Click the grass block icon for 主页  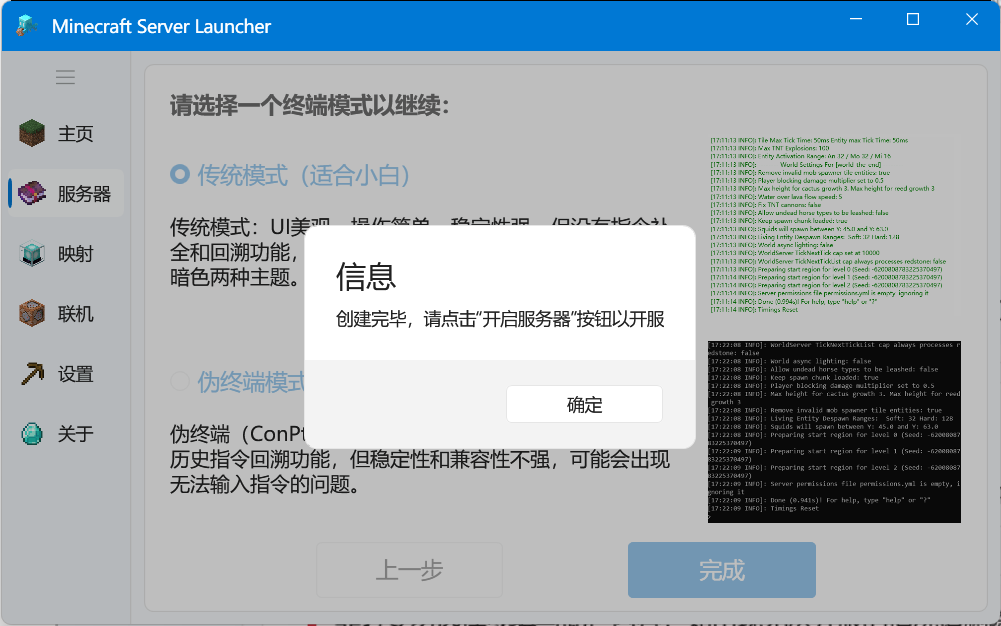click(x=32, y=133)
